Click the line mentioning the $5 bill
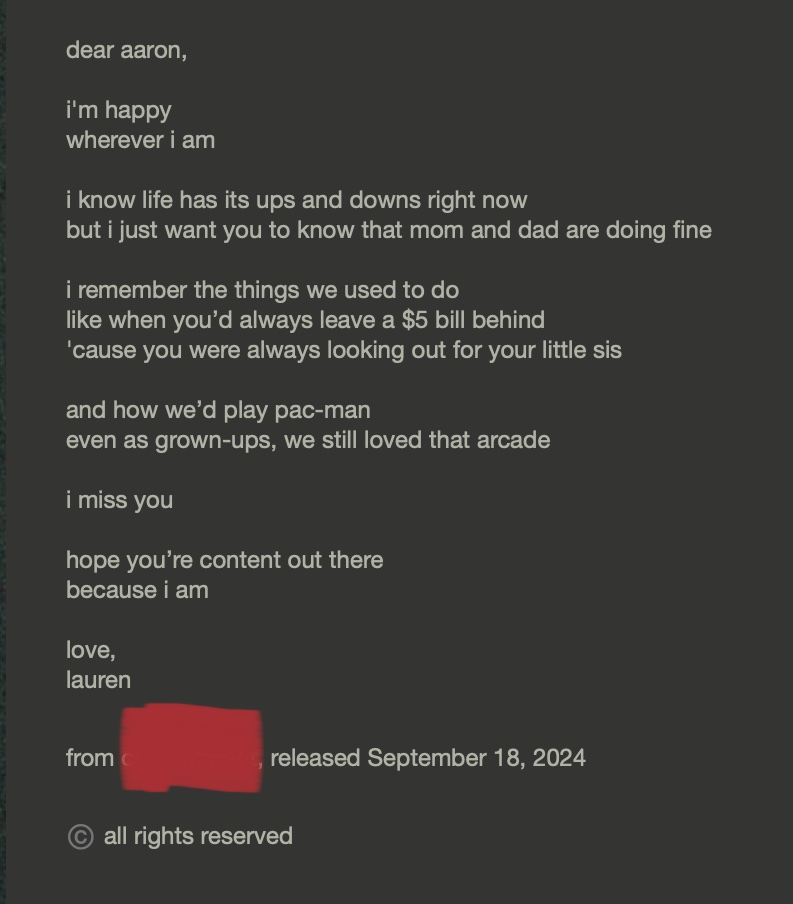 coord(305,320)
